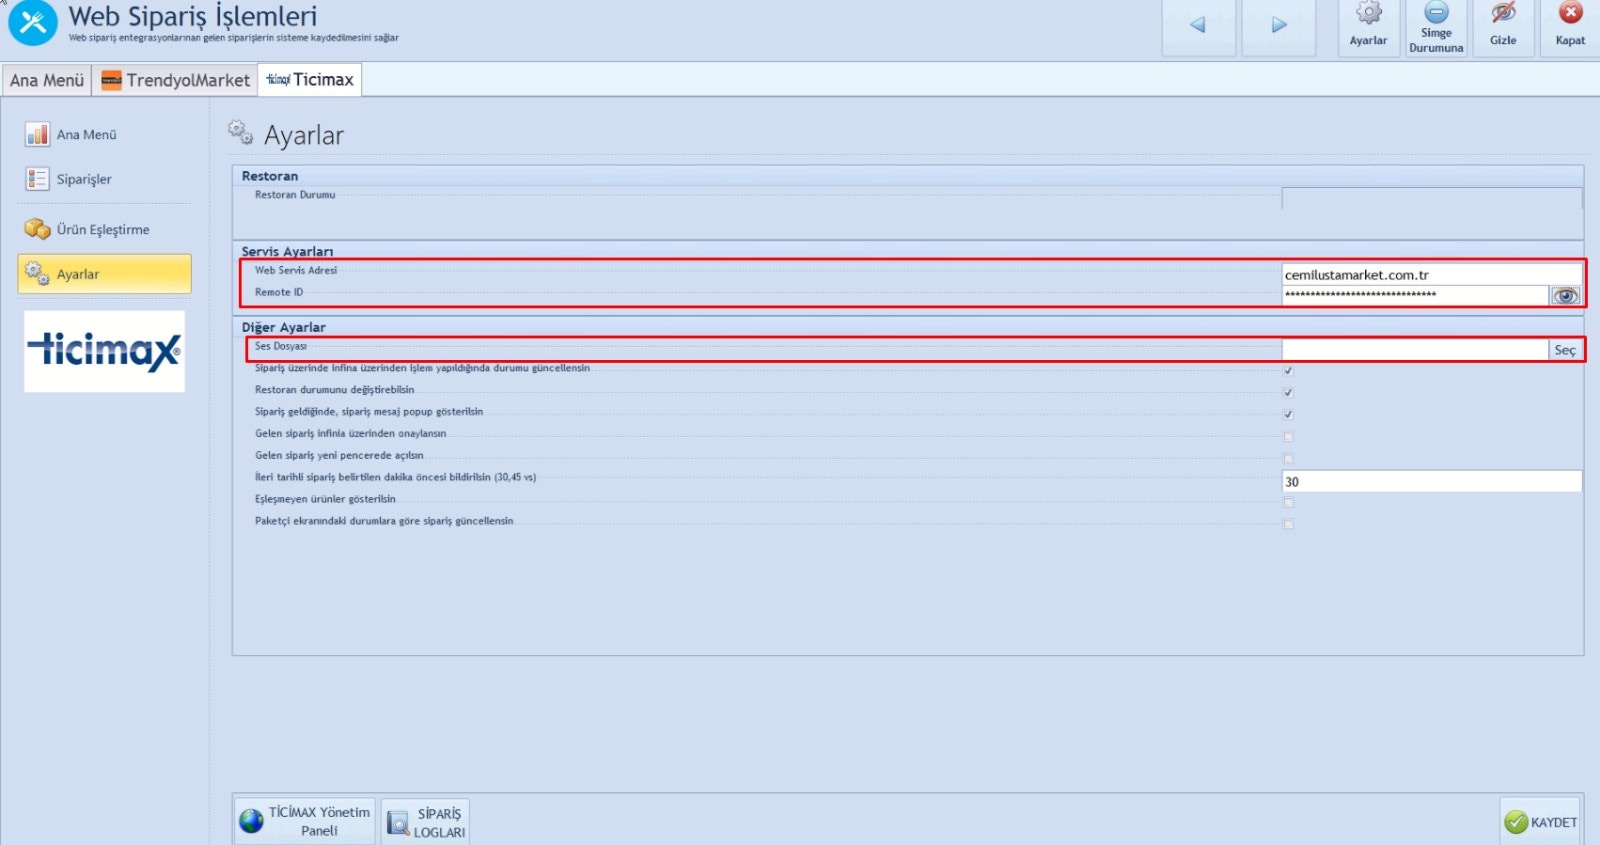This screenshot has width=1600, height=845.
Task: Open Ayarlar from the top toolbar
Action: [x=1368, y=27]
